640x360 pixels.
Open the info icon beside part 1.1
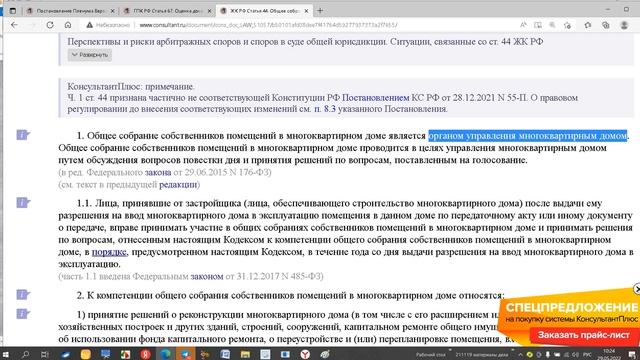tap(23, 202)
